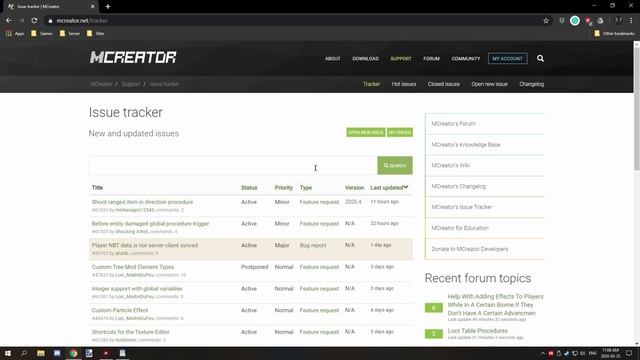Click the green OPEN NEW ISSUE button
This screenshot has height=360, width=640.
366,132
